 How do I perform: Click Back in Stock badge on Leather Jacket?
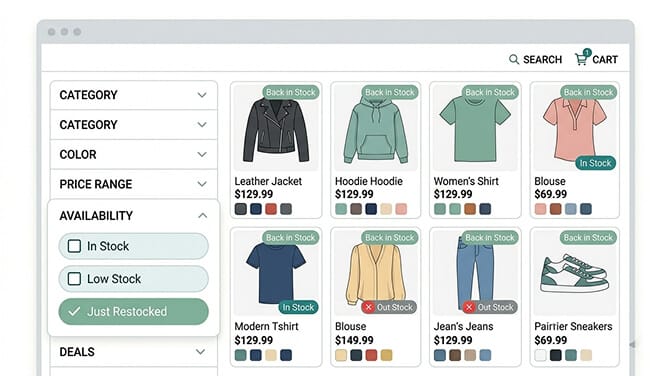(291, 92)
